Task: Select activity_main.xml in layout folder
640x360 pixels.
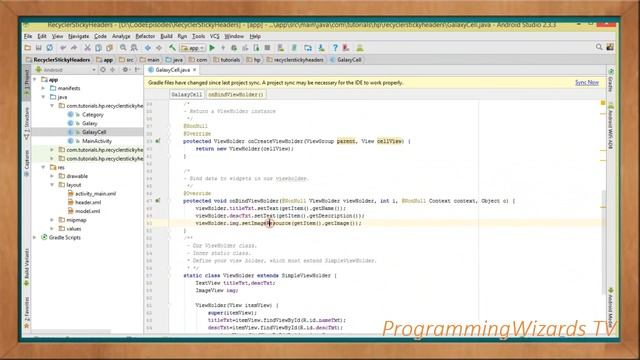Action: 96,193
